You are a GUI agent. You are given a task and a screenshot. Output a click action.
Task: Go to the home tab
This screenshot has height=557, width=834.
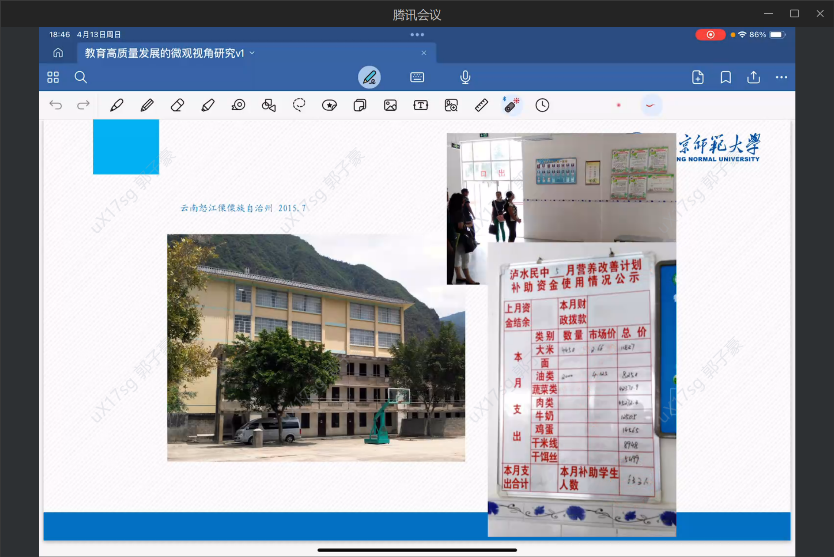58,53
